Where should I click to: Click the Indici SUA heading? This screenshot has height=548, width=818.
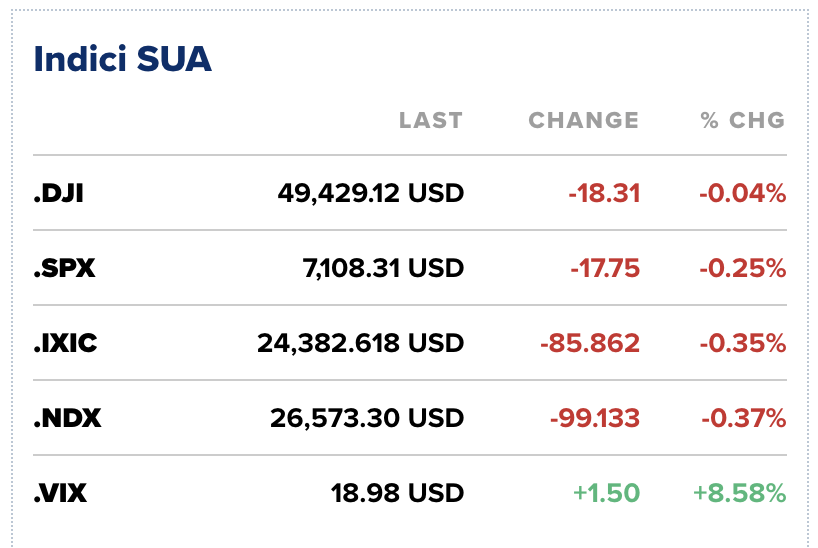123,59
